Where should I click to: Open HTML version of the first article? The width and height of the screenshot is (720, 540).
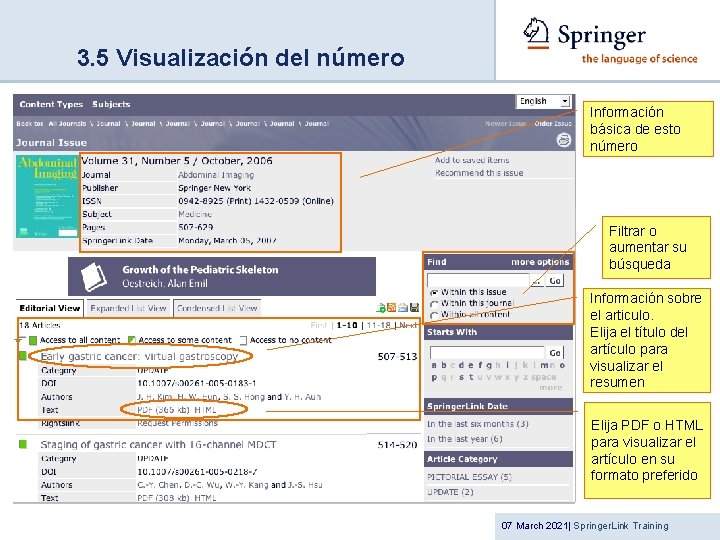(x=205, y=410)
